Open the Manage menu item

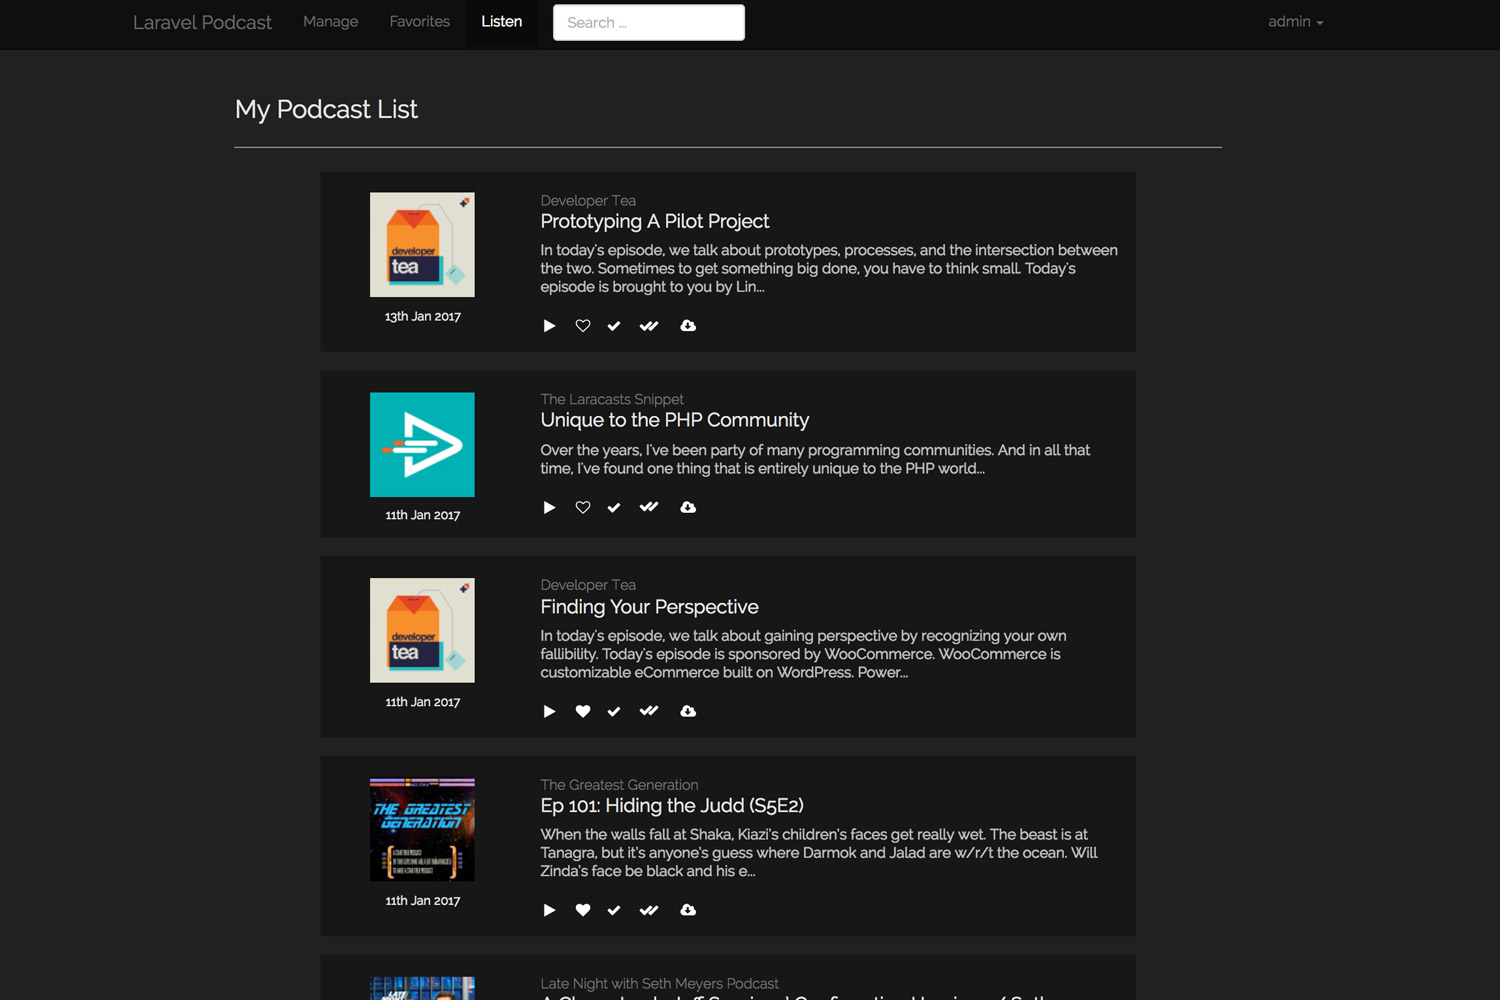tap(330, 22)
